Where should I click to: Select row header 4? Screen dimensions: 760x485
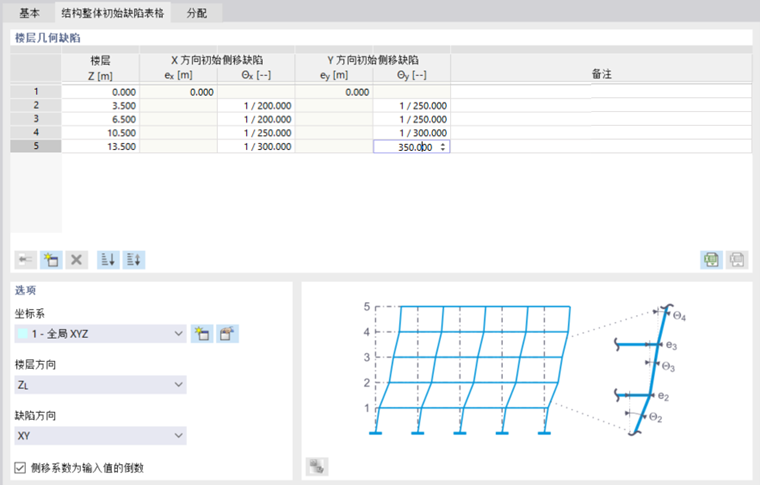tap(36, 132)
